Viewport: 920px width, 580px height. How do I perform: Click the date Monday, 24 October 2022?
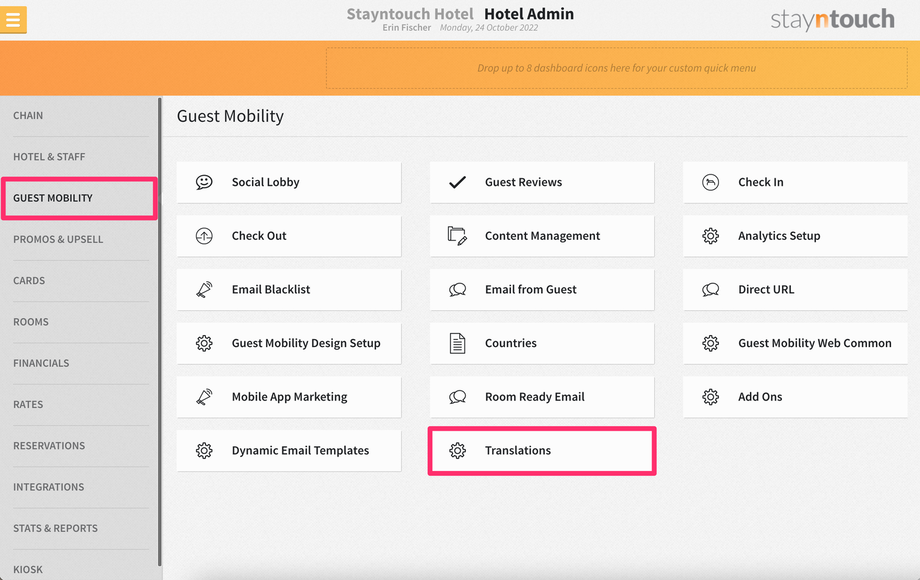[489, 28]
